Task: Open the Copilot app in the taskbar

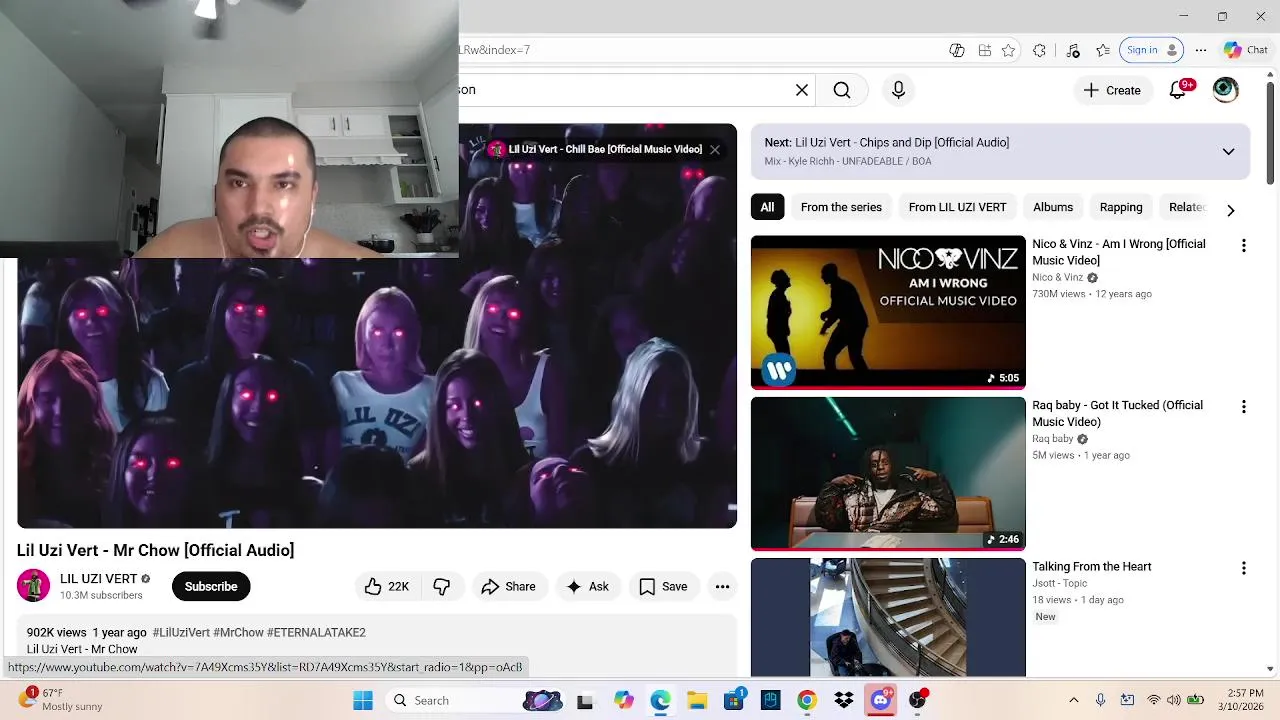Action: 623,700
